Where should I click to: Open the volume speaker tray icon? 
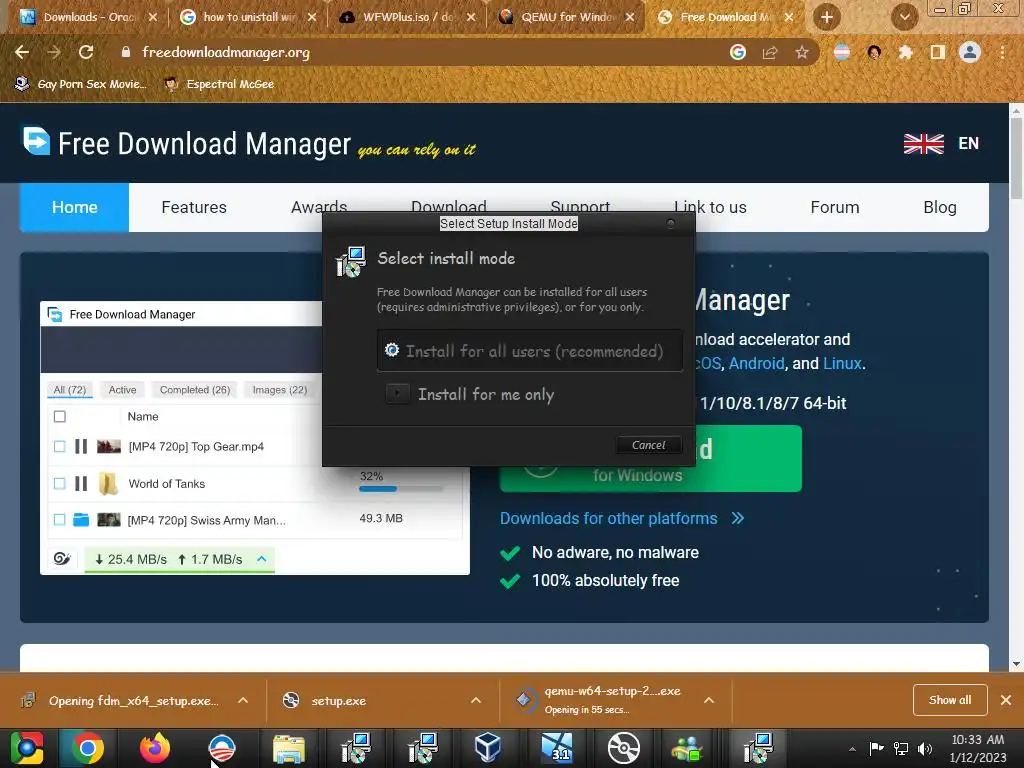[x=925, y=748]
